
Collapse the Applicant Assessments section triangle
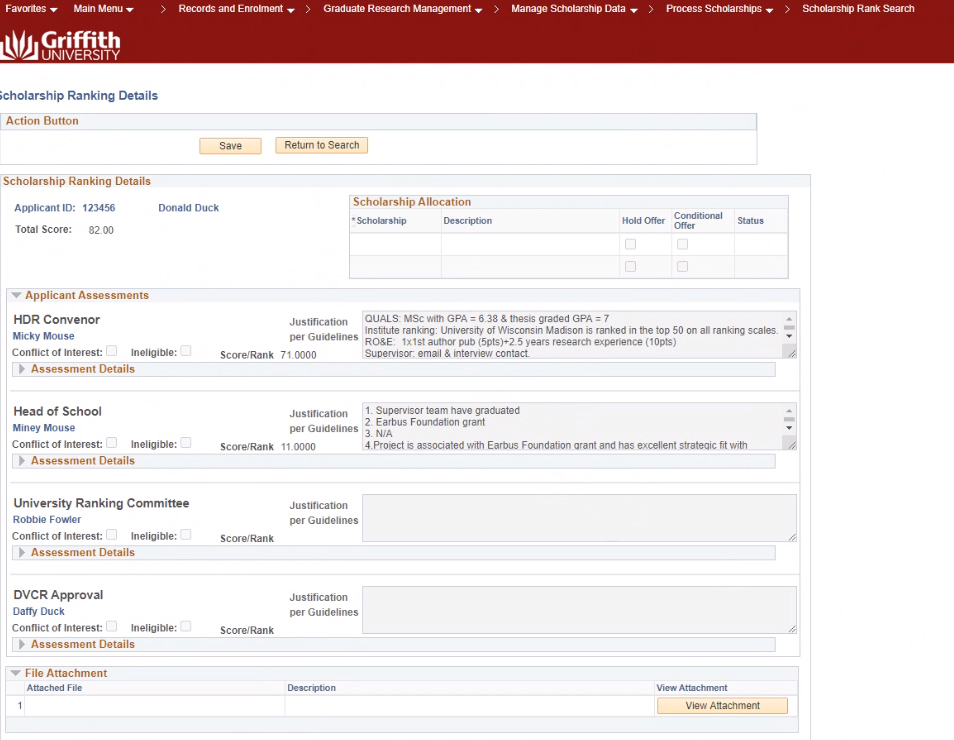coord(16,296)
